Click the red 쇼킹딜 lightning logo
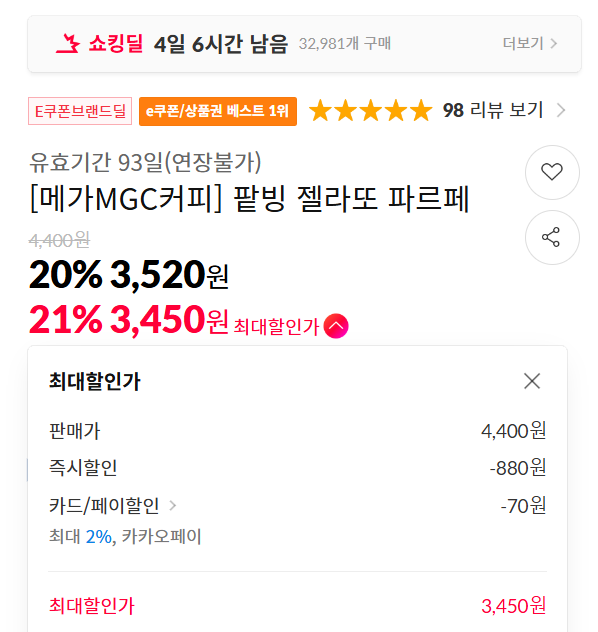 coord(68,44)
